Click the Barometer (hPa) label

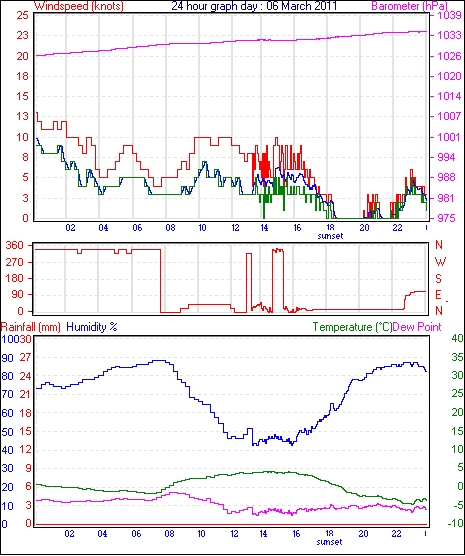410,6
